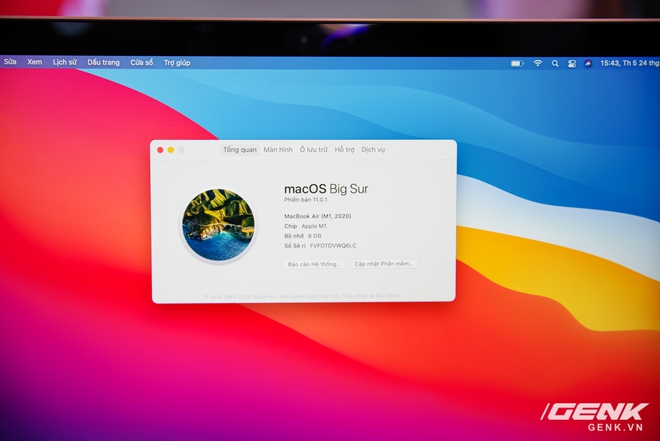Click the menu bar clock 15:43
Viewport: 660px width, 441px height.
630,63
